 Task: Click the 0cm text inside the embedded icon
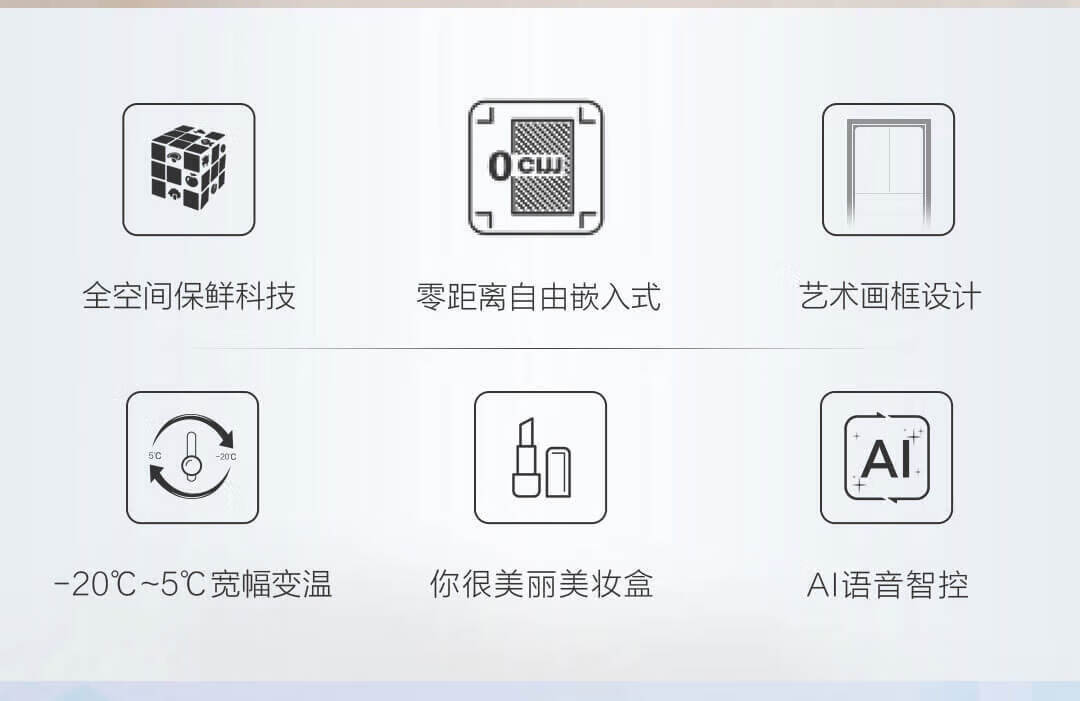tap(528, 165)
